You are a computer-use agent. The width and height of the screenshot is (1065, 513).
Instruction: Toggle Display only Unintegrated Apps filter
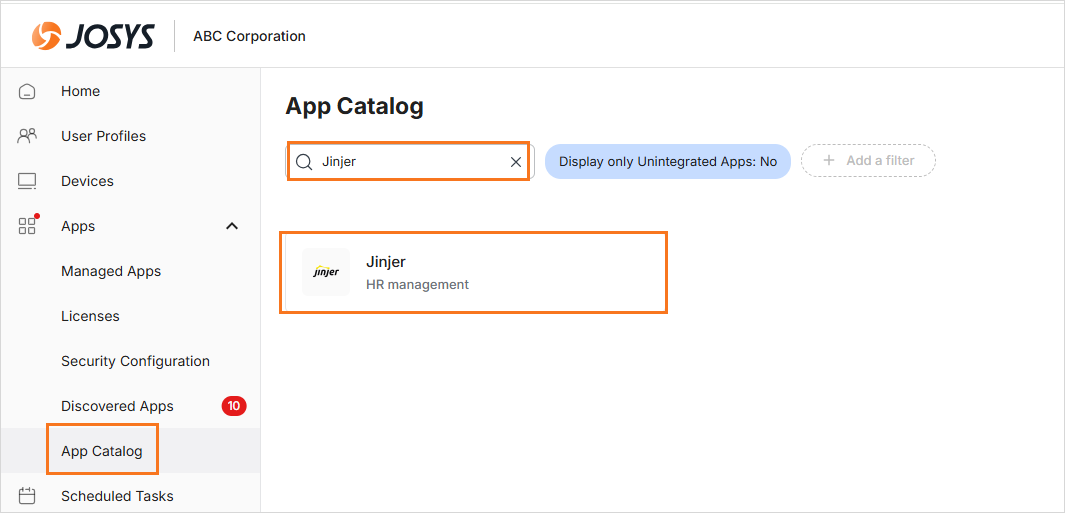pyautogui.click(x=668, y=162)
